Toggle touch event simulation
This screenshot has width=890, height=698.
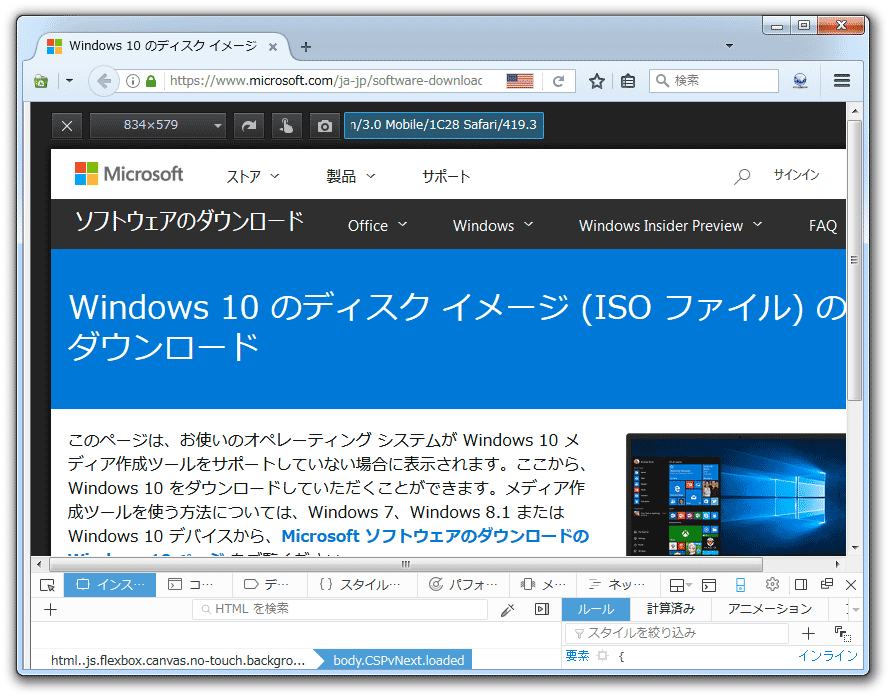coord(286,125)
